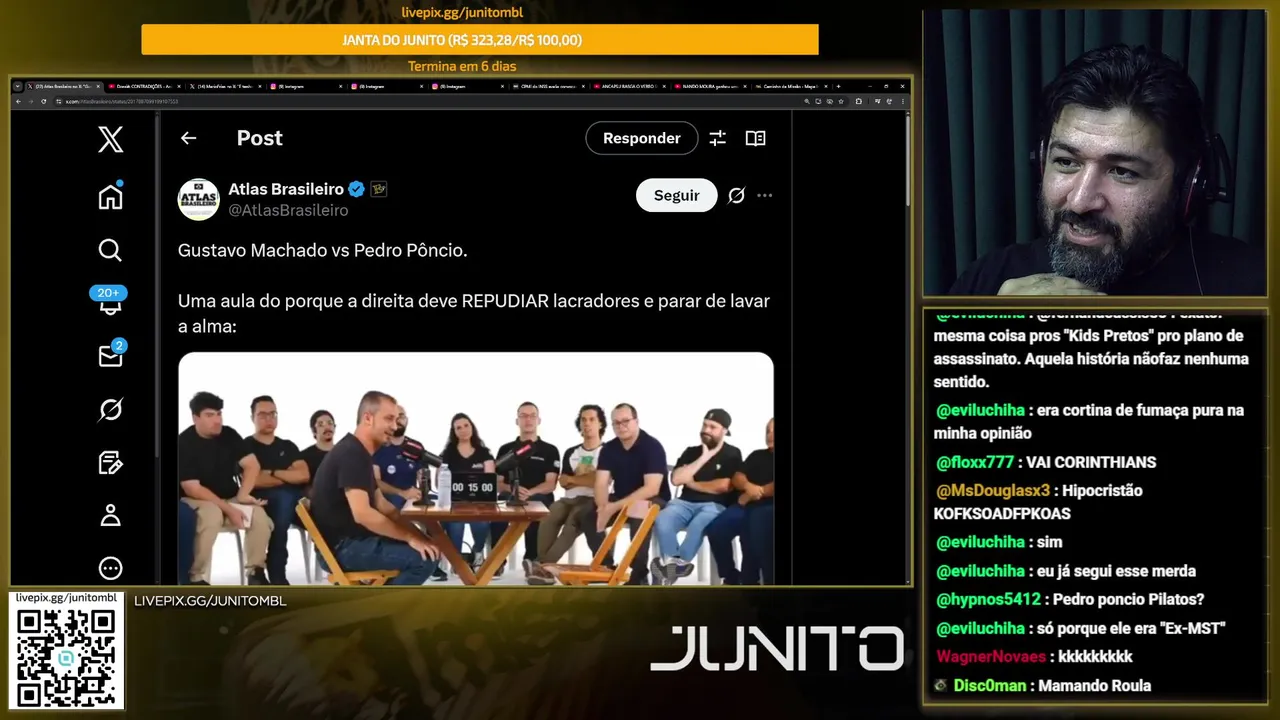Open the Profile person icon in sidebar
This screenshot has width=1280, height=720.
coord(111,515)
